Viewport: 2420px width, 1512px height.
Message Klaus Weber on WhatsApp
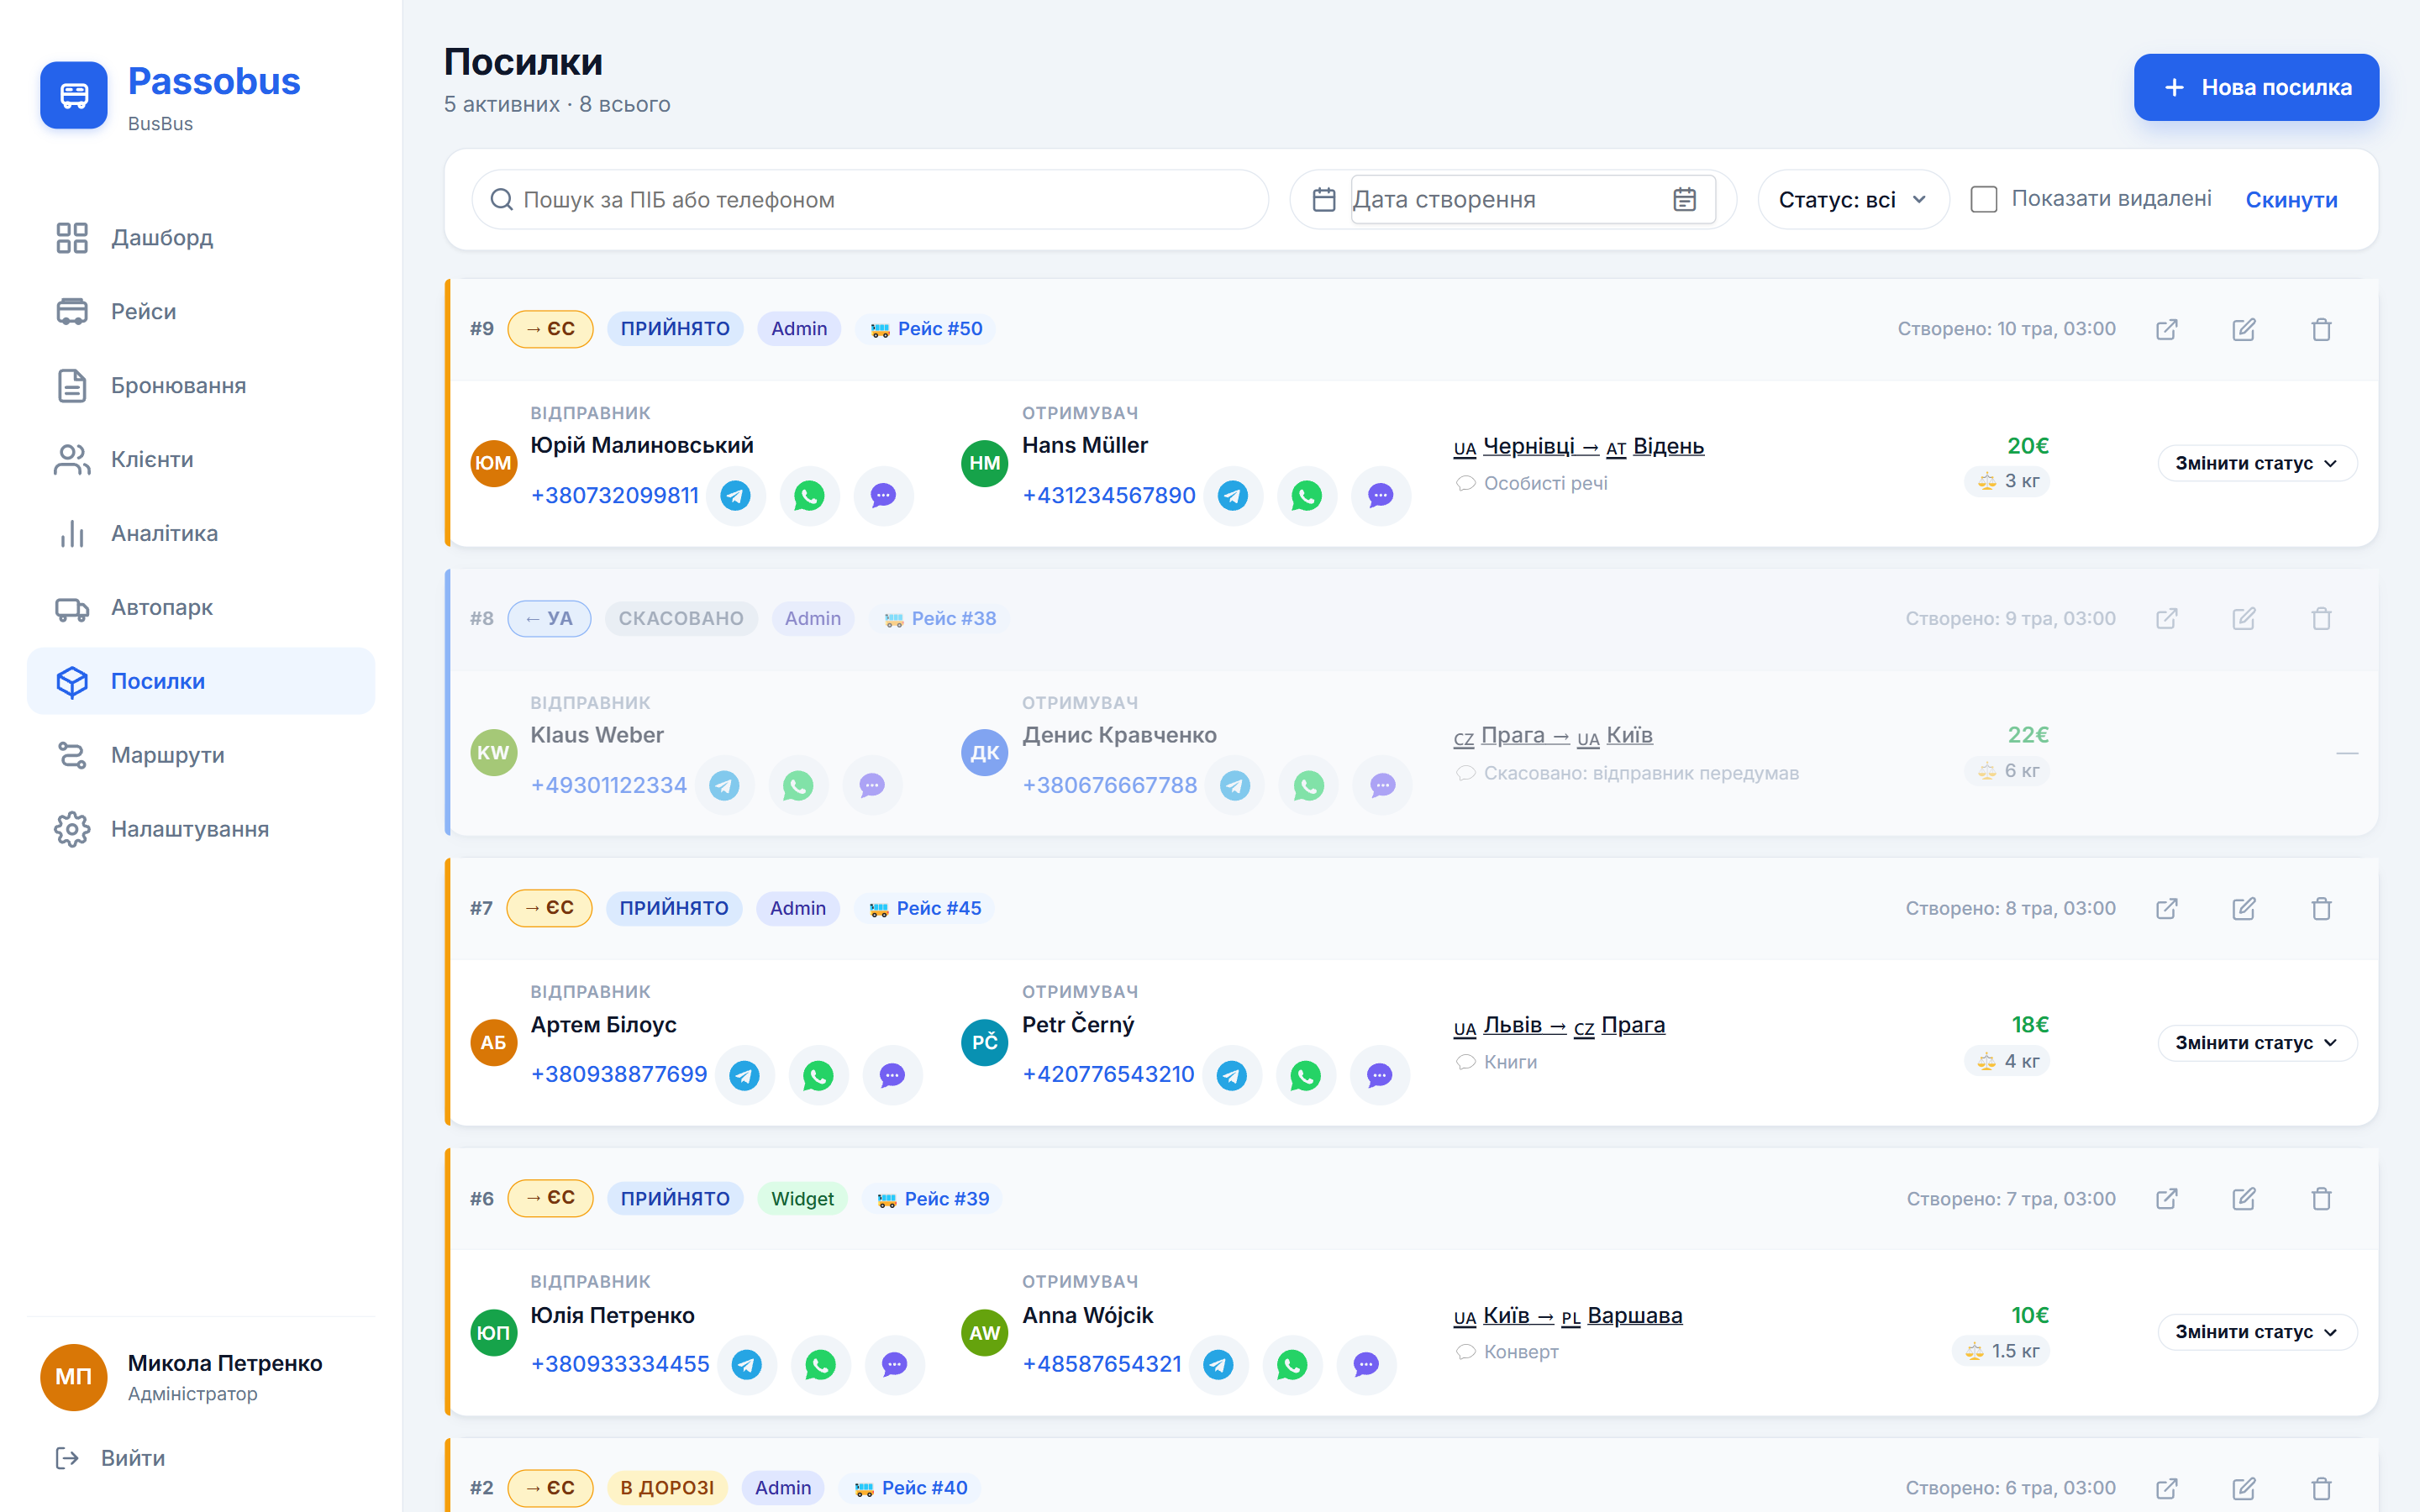pyautogui.click(x=798, y=785)
